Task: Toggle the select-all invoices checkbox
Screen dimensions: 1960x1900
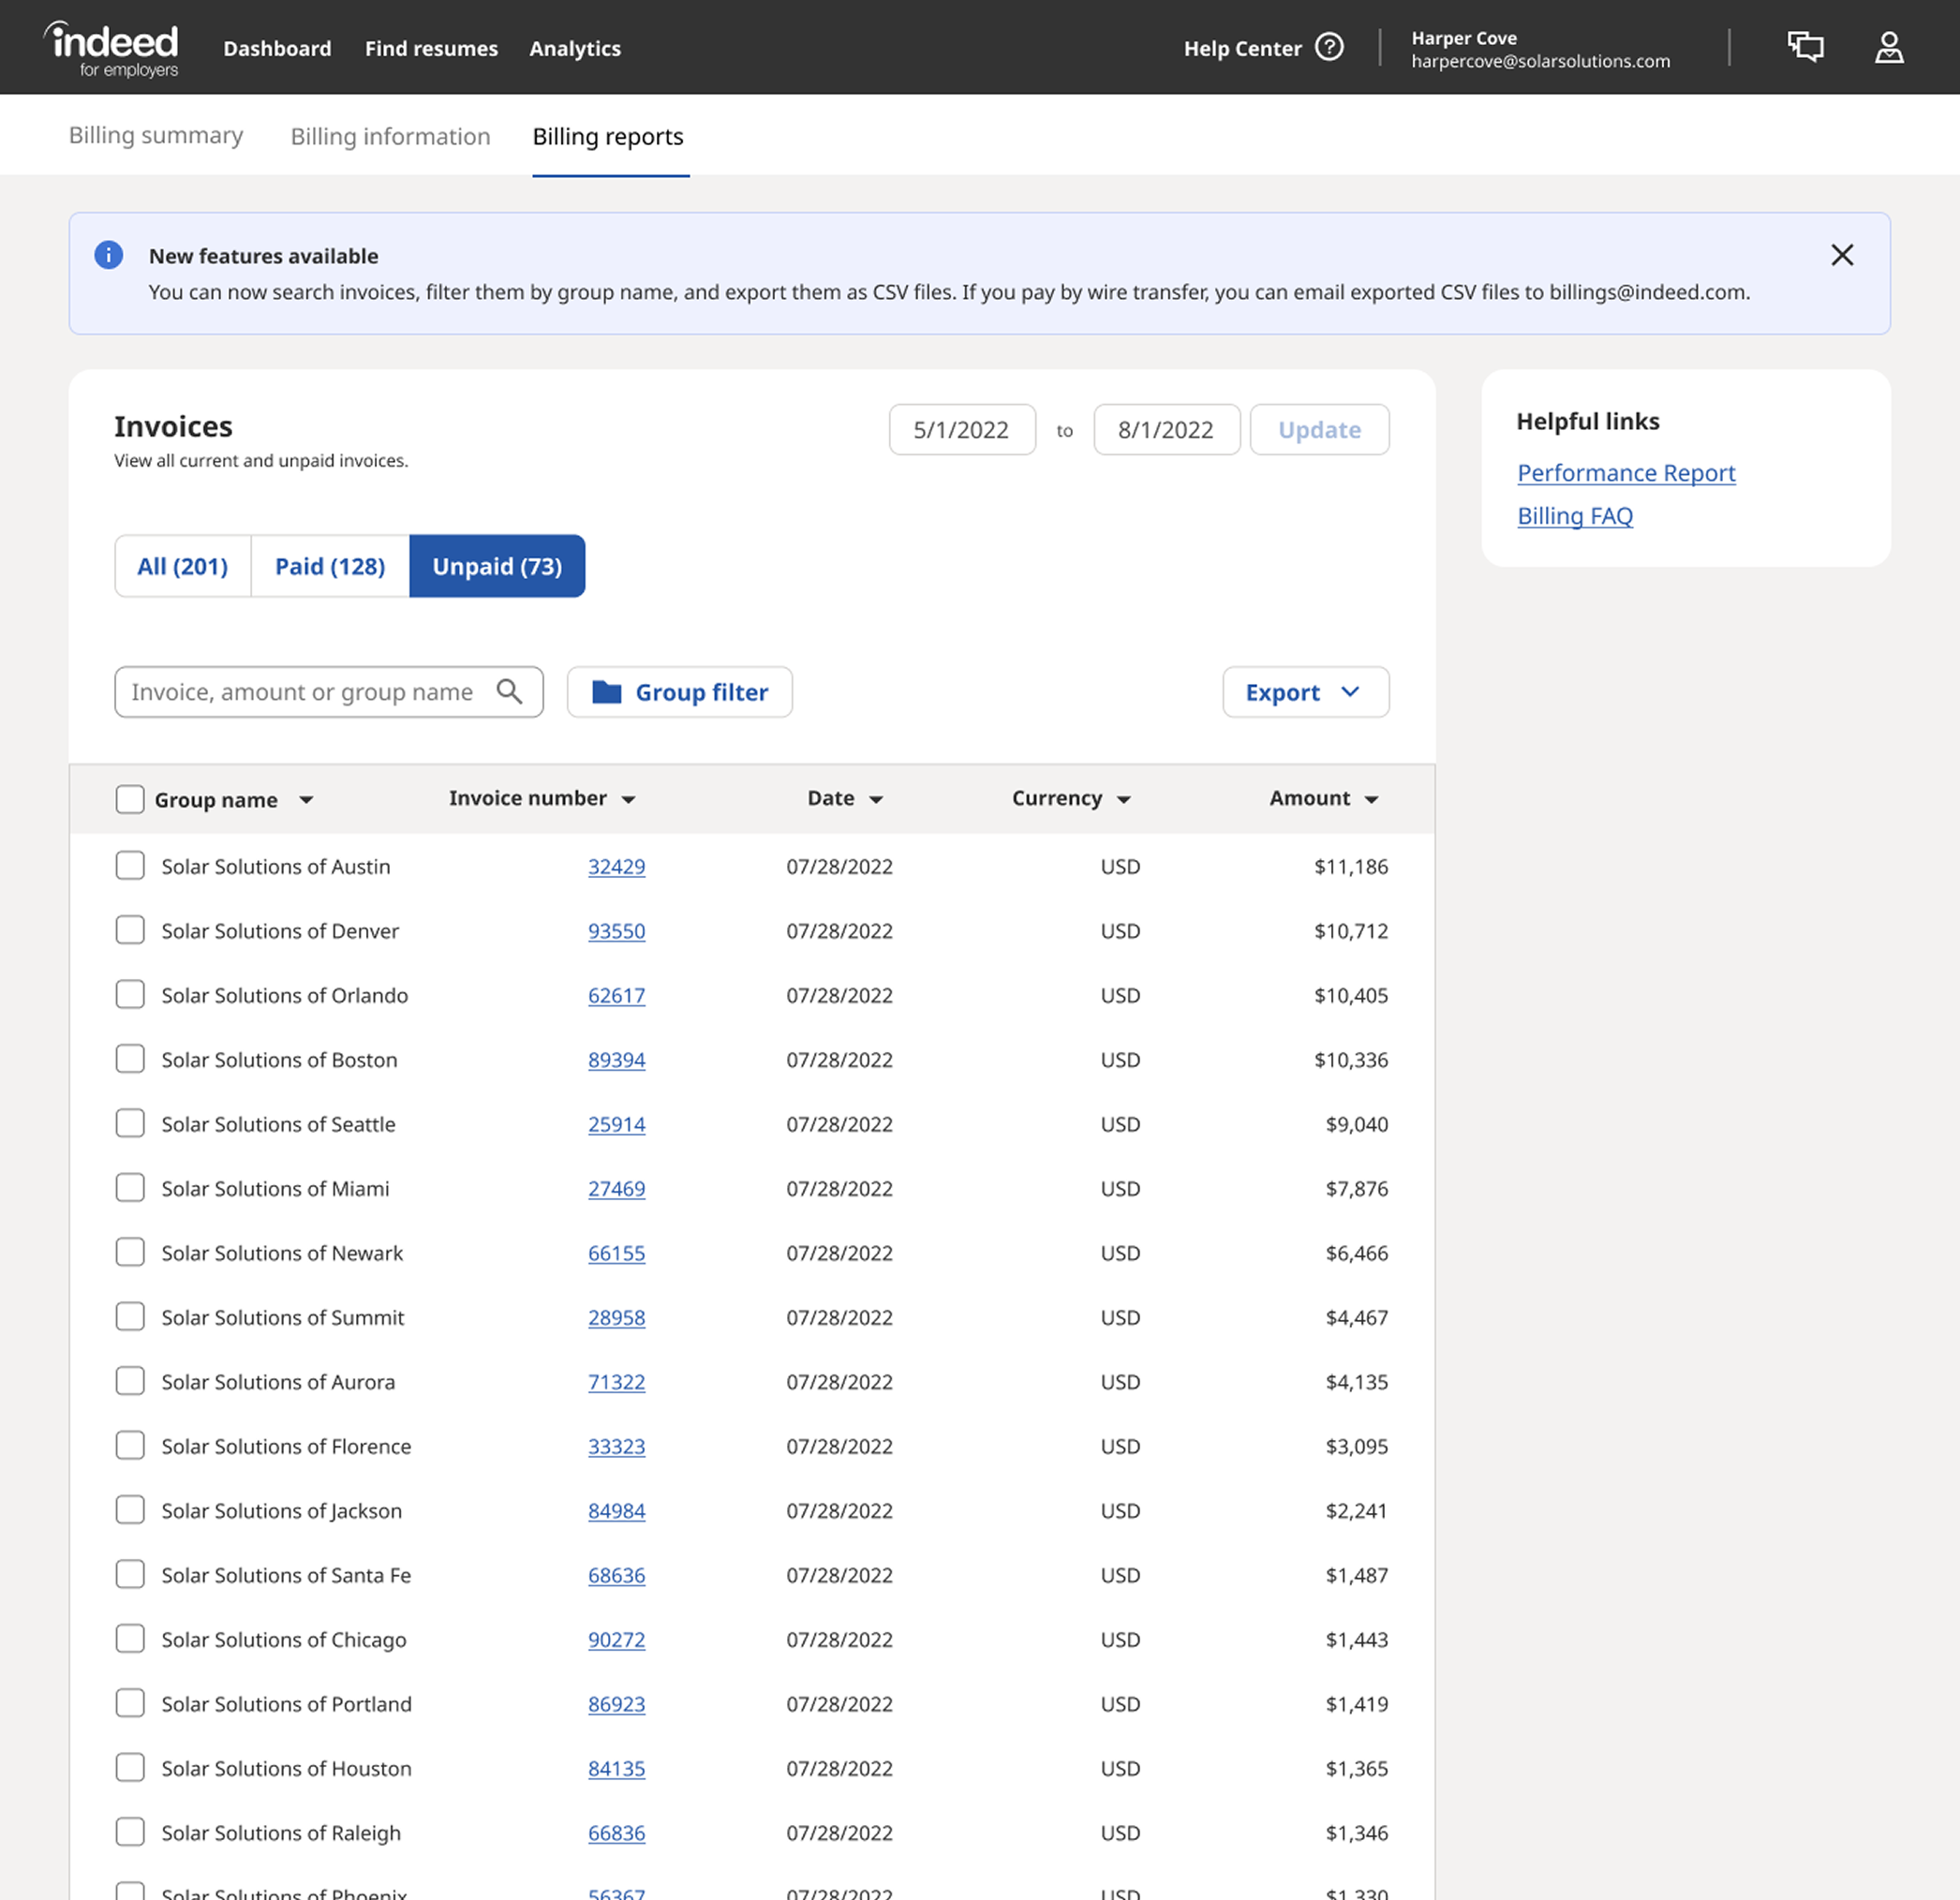Action: tap(130, 799)
